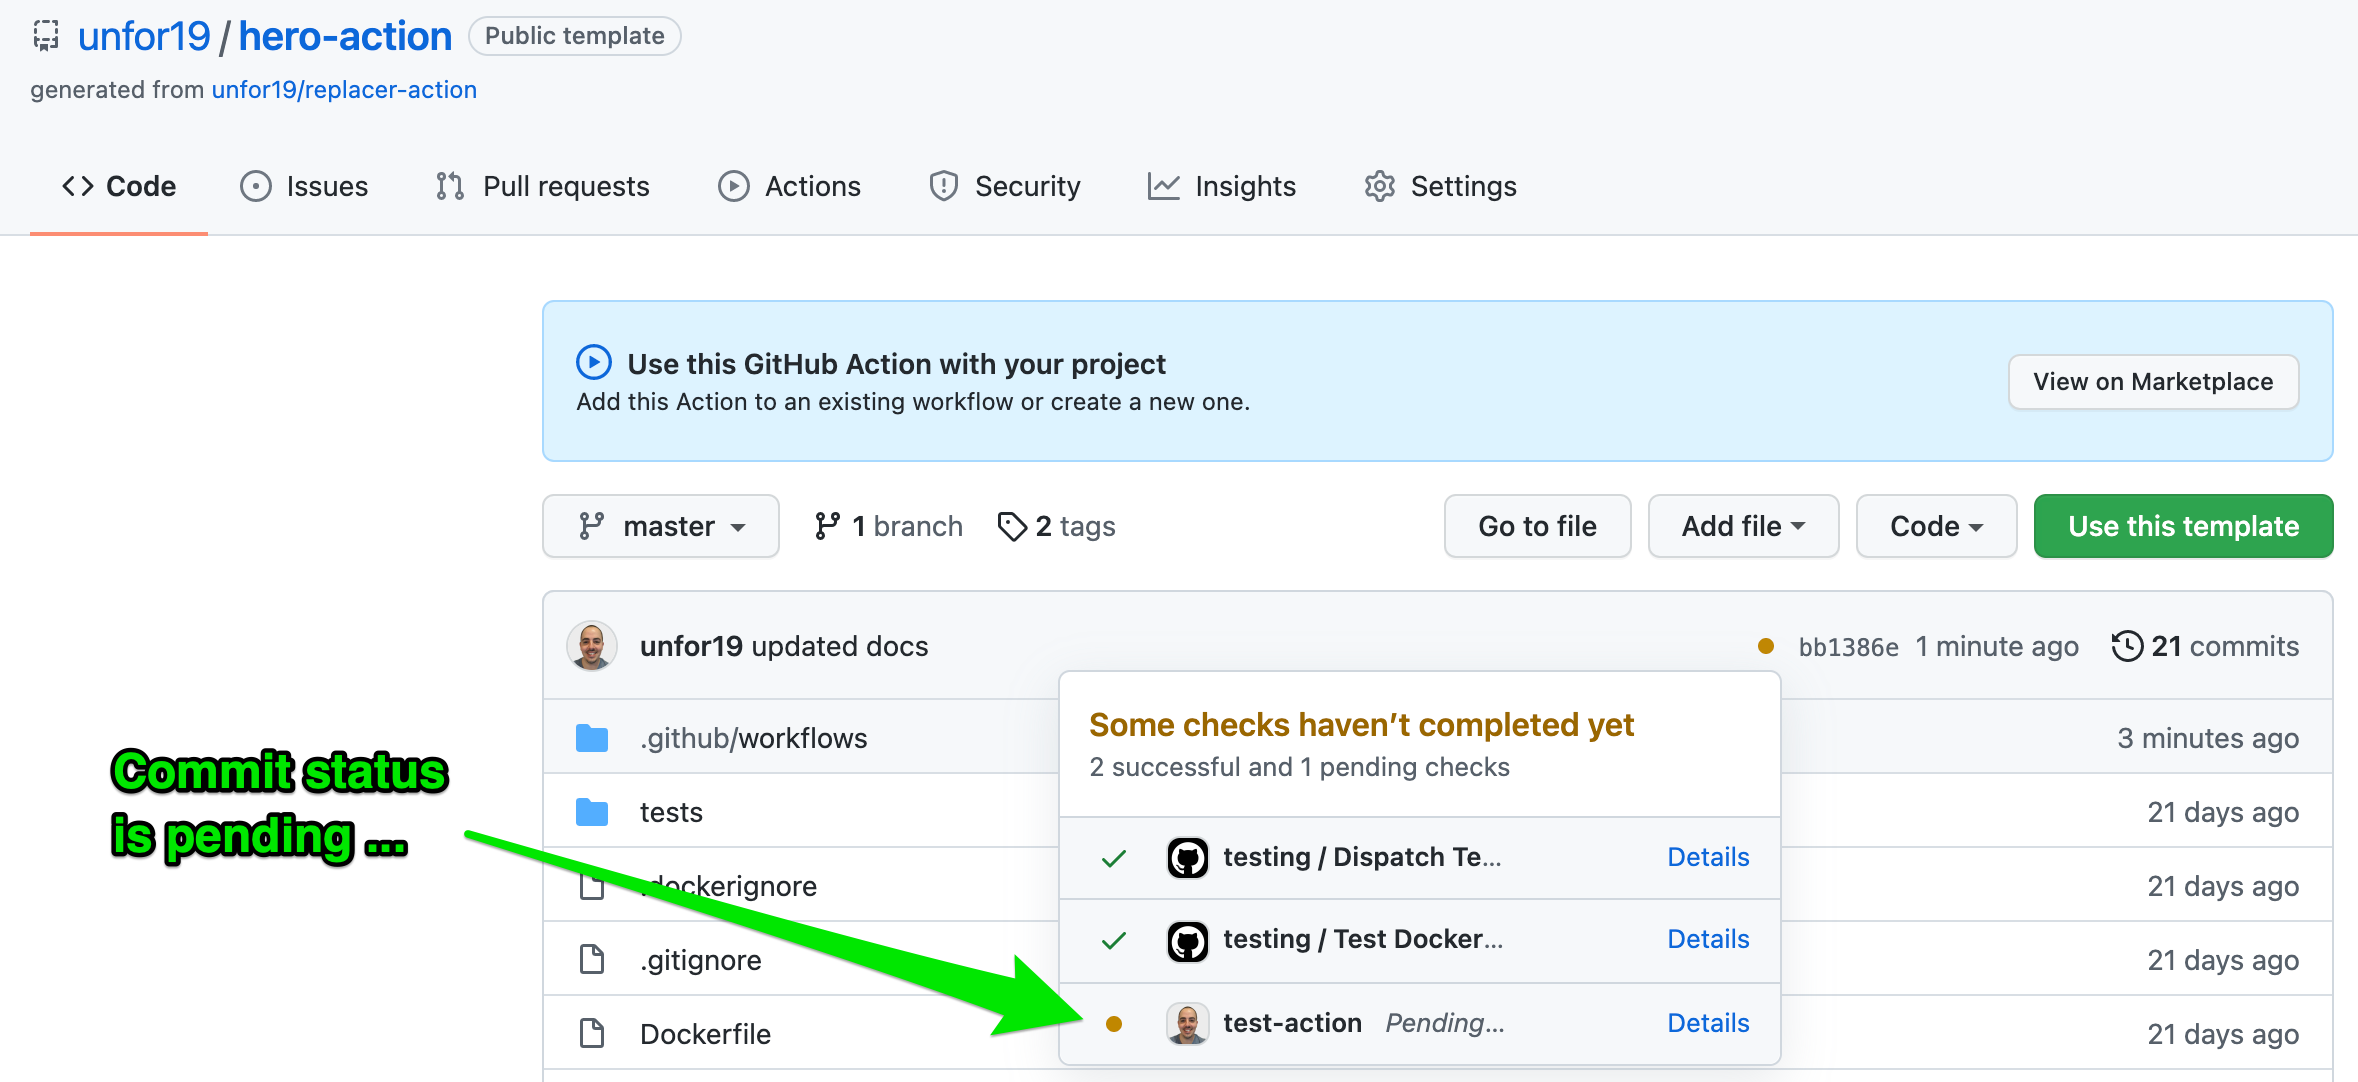This screenshot has width=2358, height=1082.
Task: Open the .gitignore file
Action: pyautogui.click(x=701, y=960)
